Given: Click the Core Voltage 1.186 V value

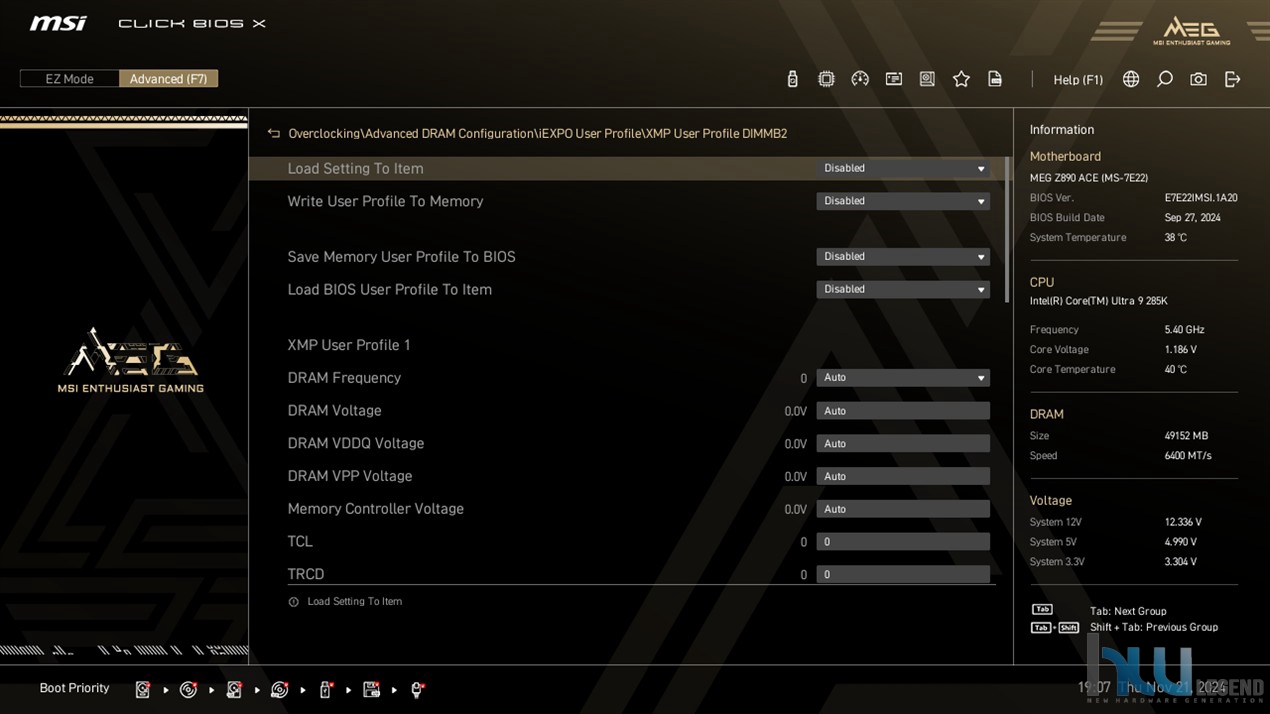Looking at the screenshot, I should click(x=1180, y=350).
